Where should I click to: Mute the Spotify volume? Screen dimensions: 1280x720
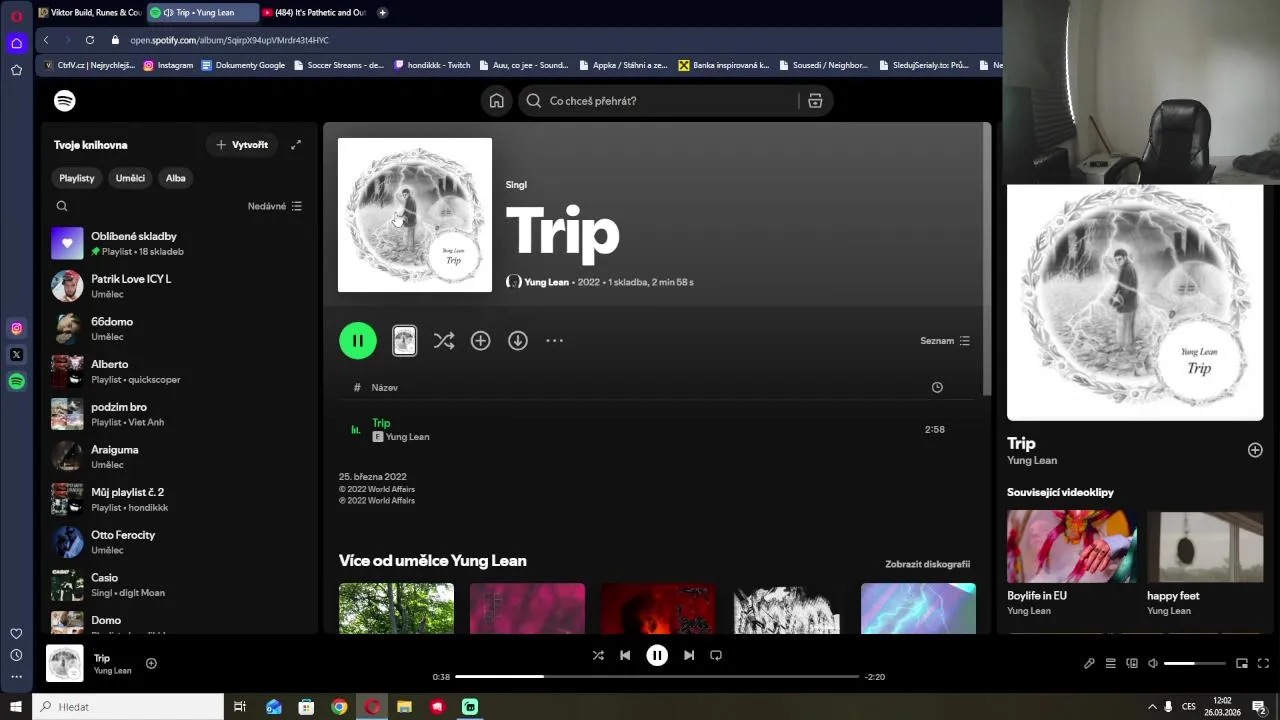tap(1153, 663)
